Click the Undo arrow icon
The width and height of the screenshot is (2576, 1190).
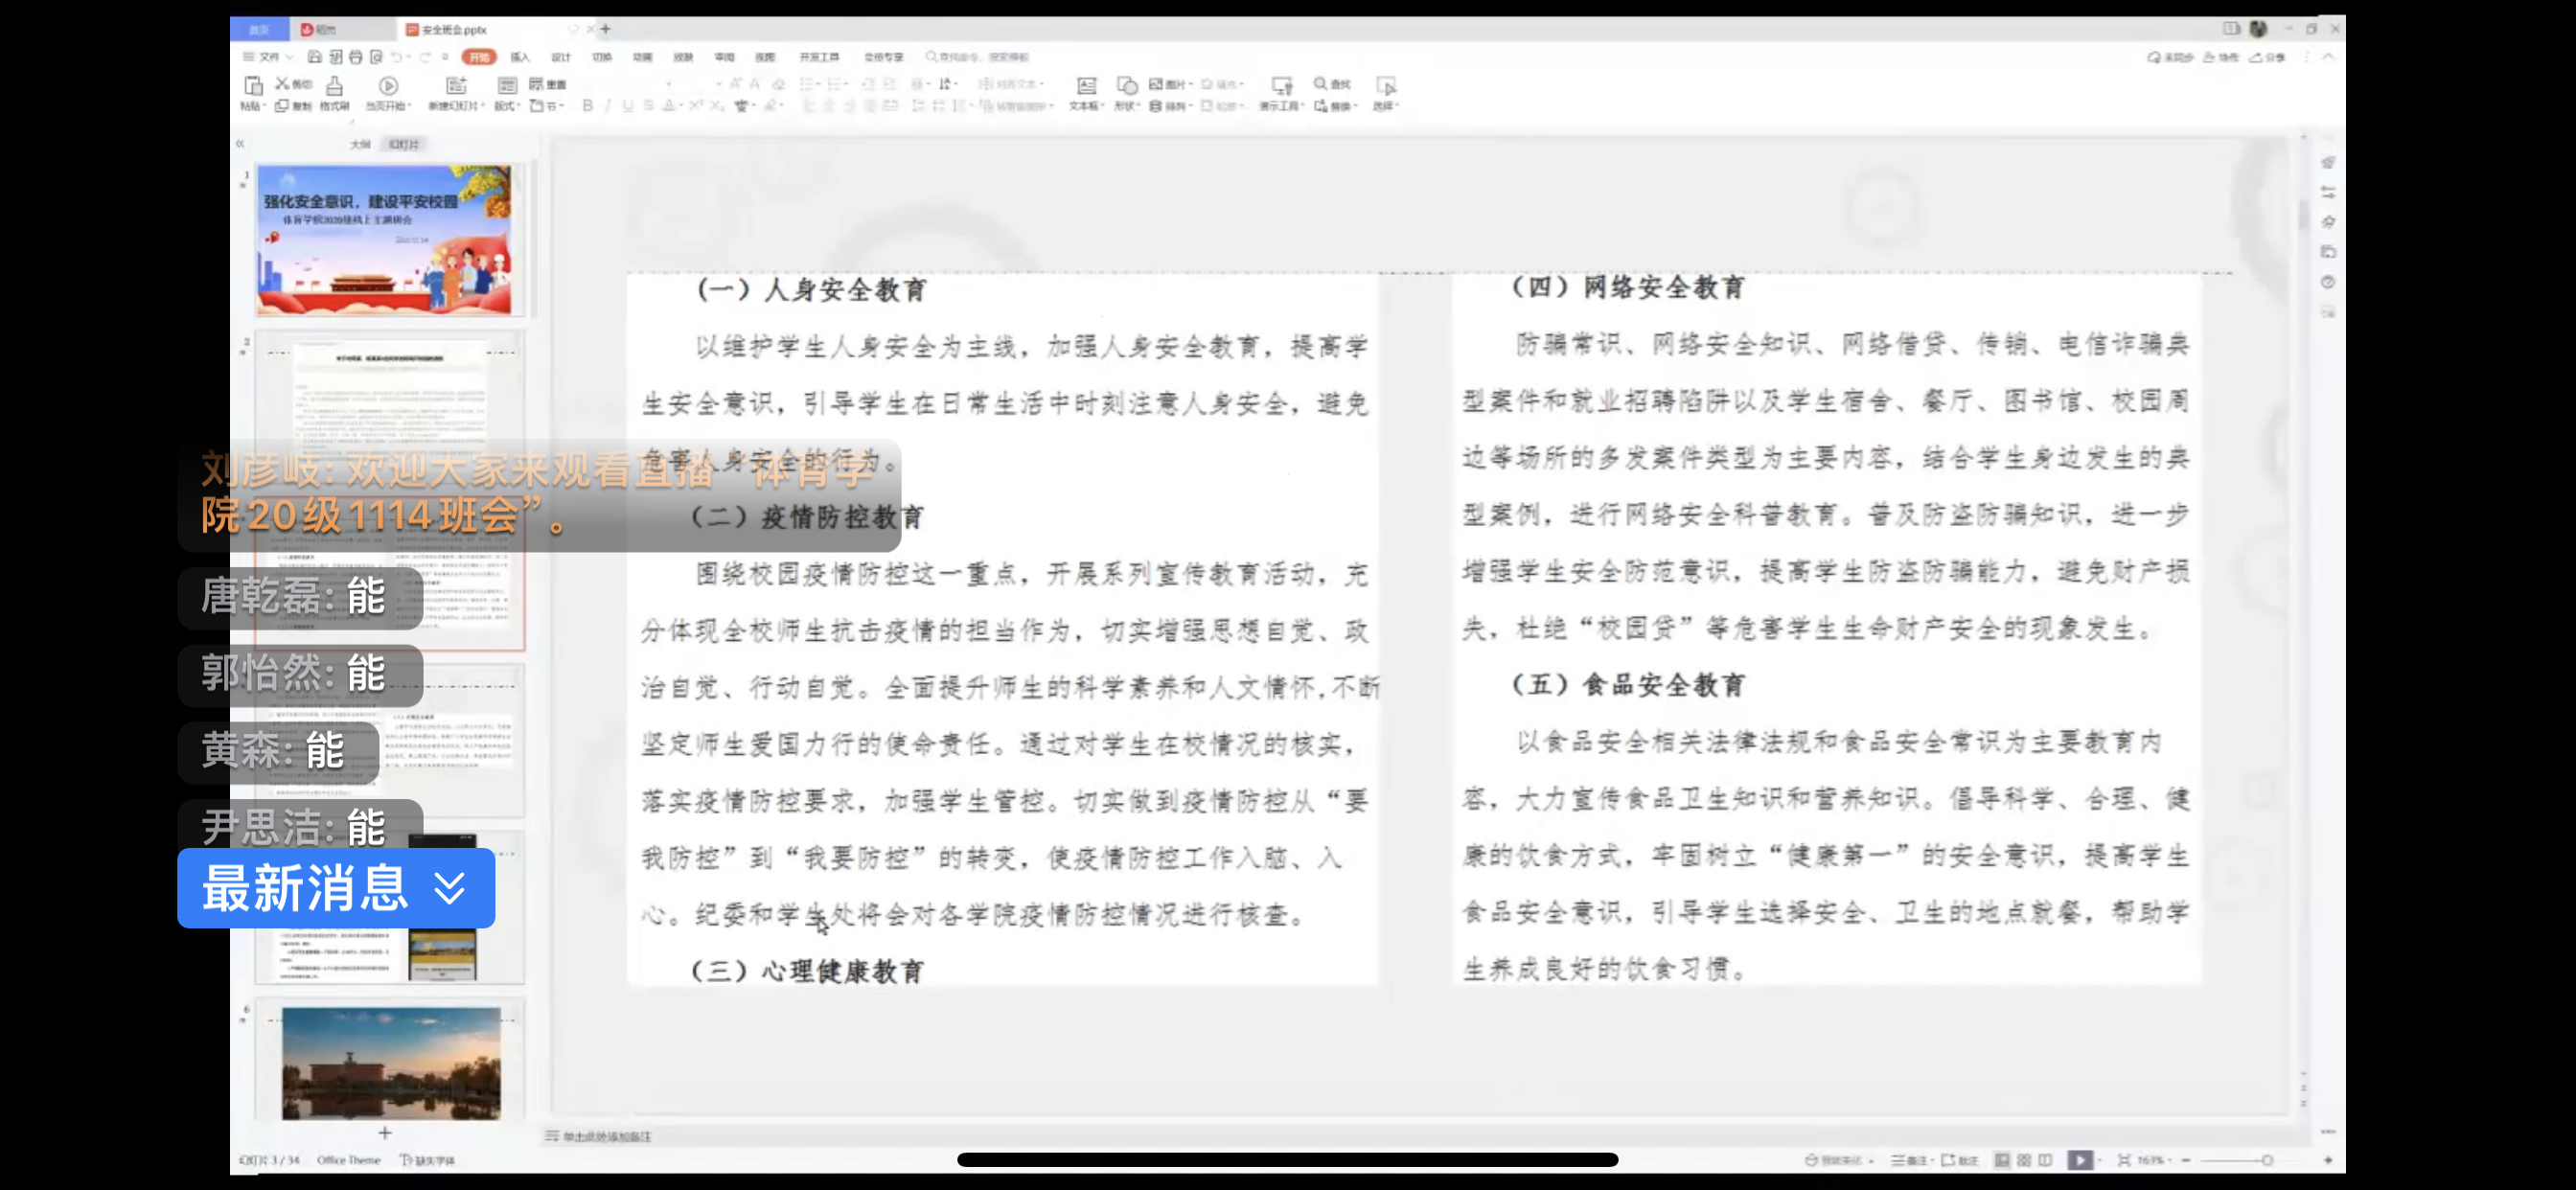click(x=397, y=57)
